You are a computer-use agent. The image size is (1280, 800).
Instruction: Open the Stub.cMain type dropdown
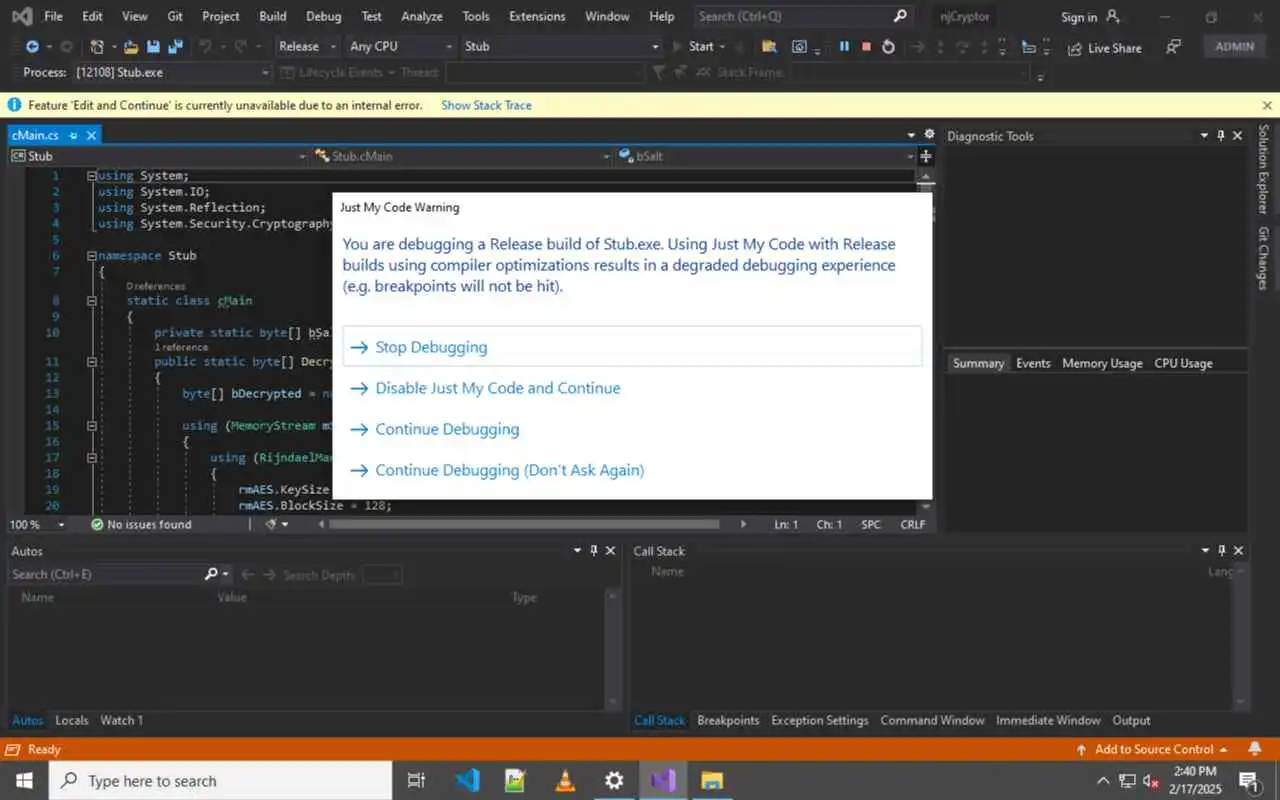[462, 156]
